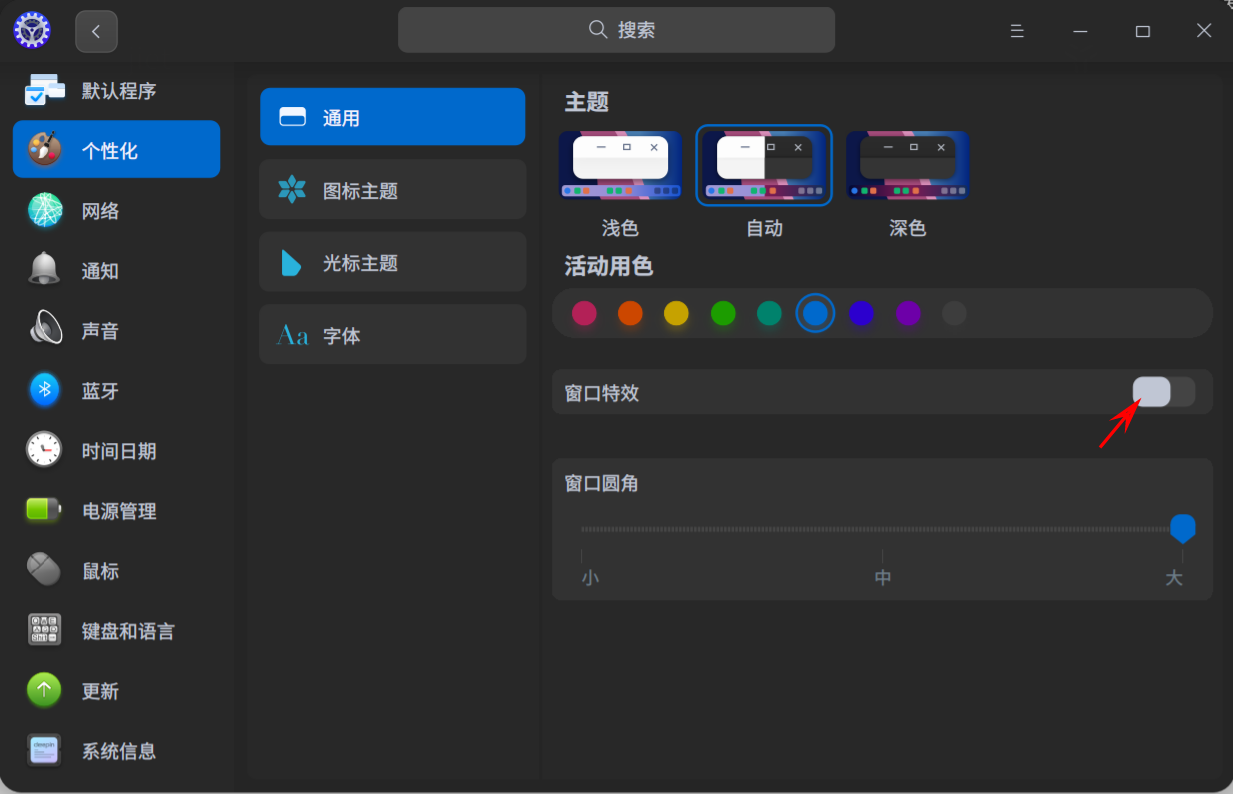Click the search magnifier icon
Screen dimensions: 1233x794
click(x=598, y=29)
